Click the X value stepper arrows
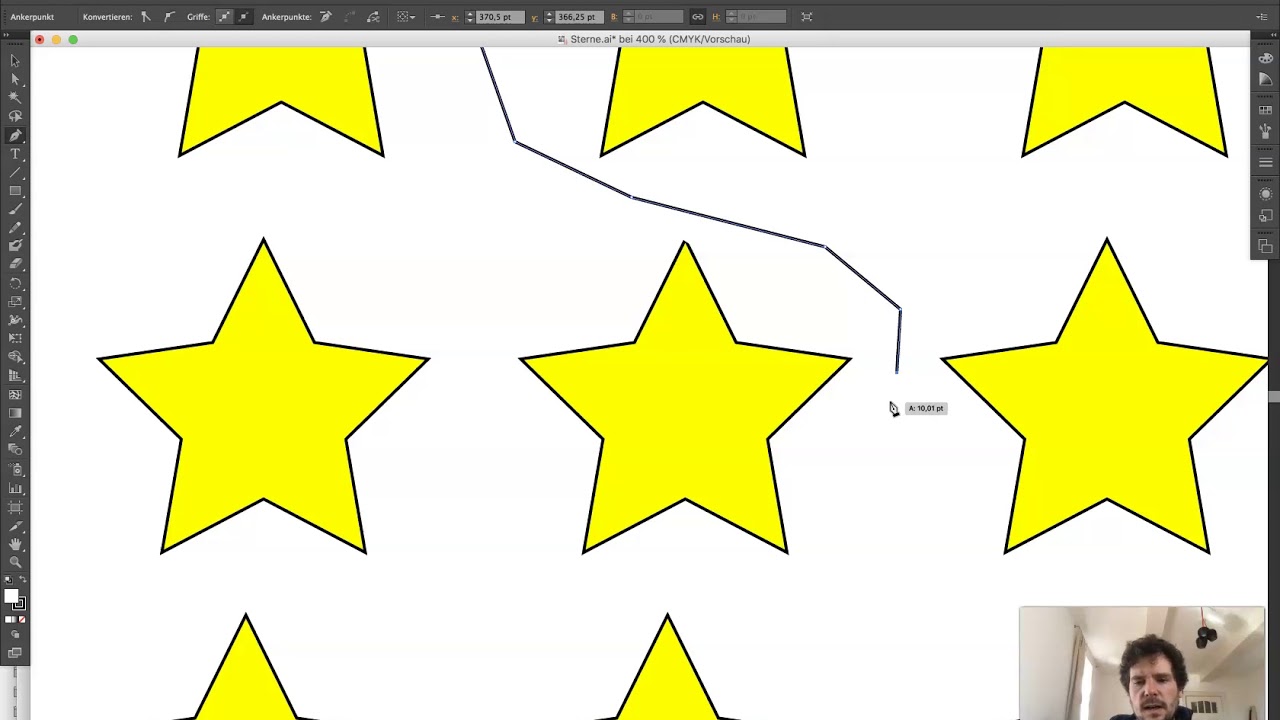This screenshot has width=1280, height=720. pos(470,17)
